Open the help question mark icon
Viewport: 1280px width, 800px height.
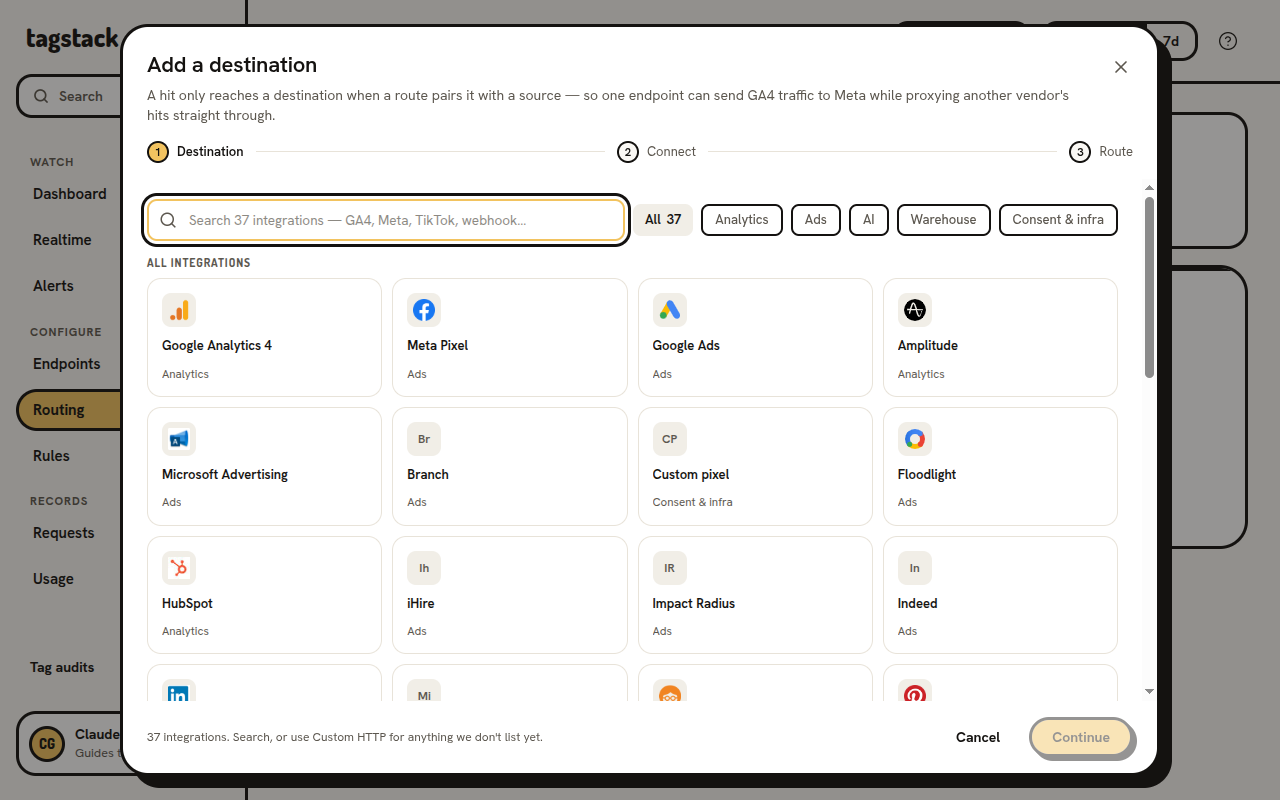[1228, 41]
